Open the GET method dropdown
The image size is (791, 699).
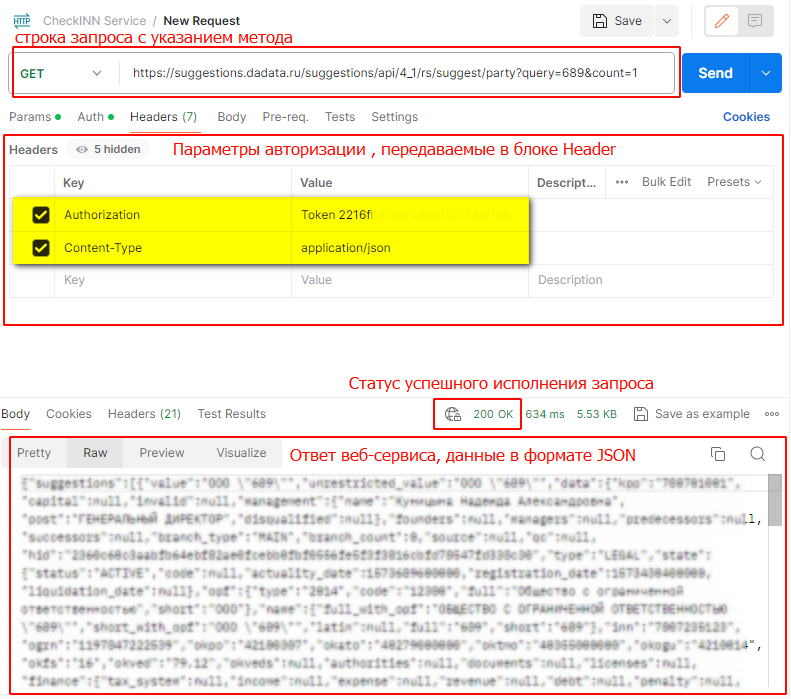(x=62, y=73)
